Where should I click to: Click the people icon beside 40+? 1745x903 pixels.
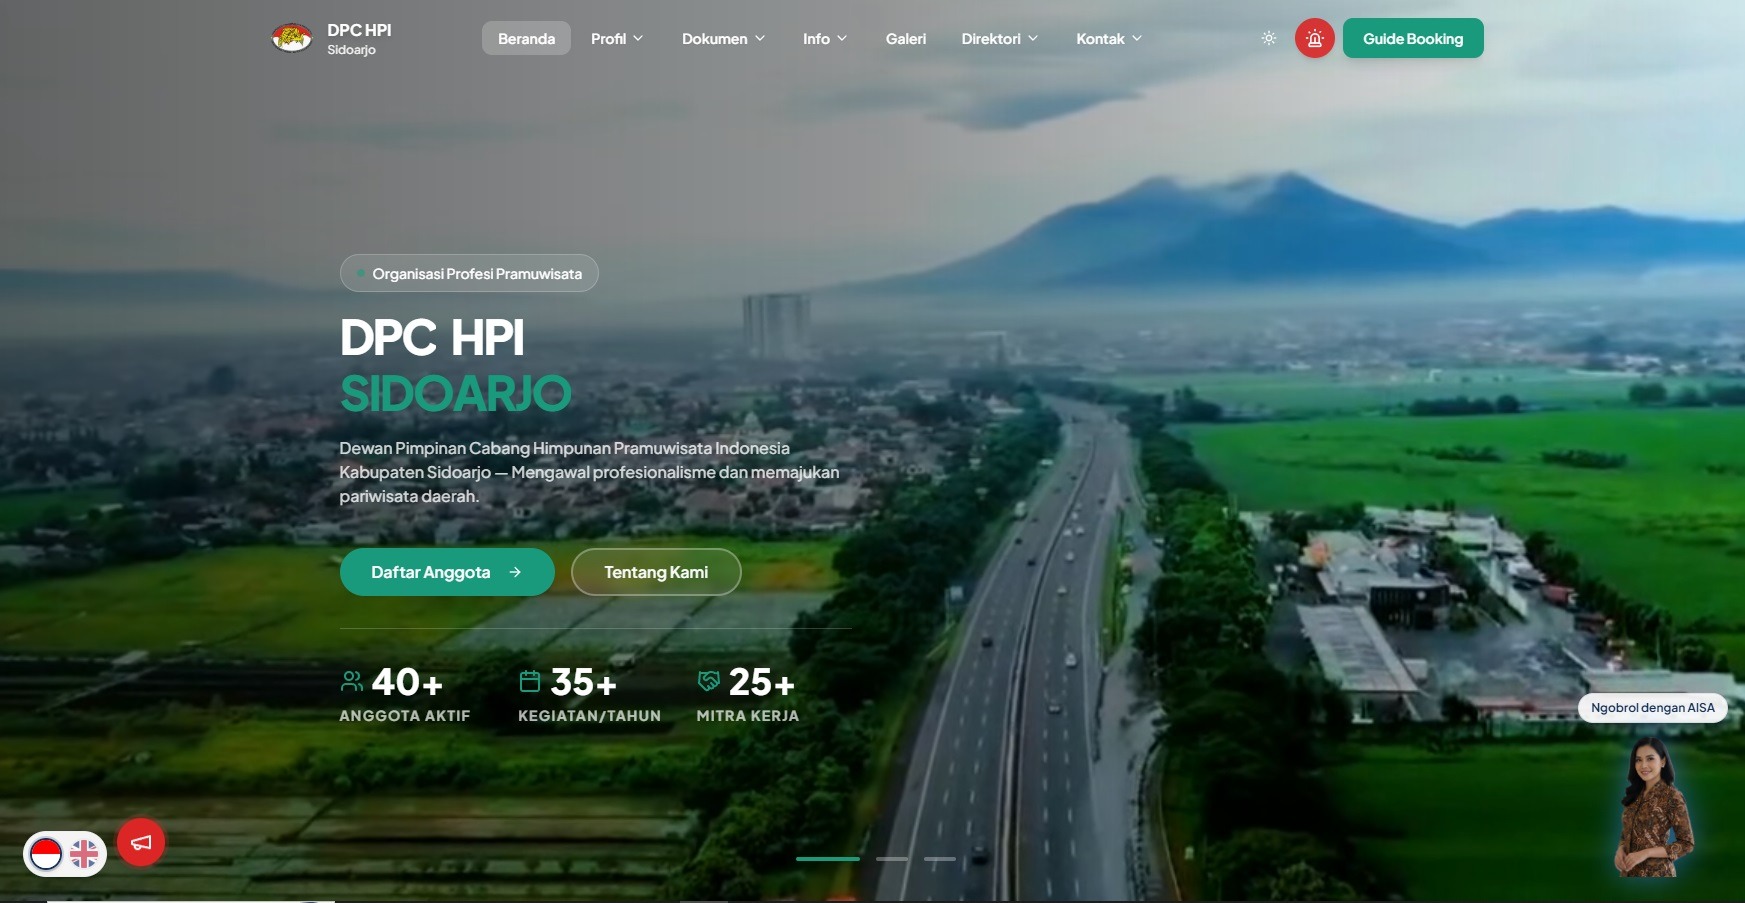click(x=352, y=682)
